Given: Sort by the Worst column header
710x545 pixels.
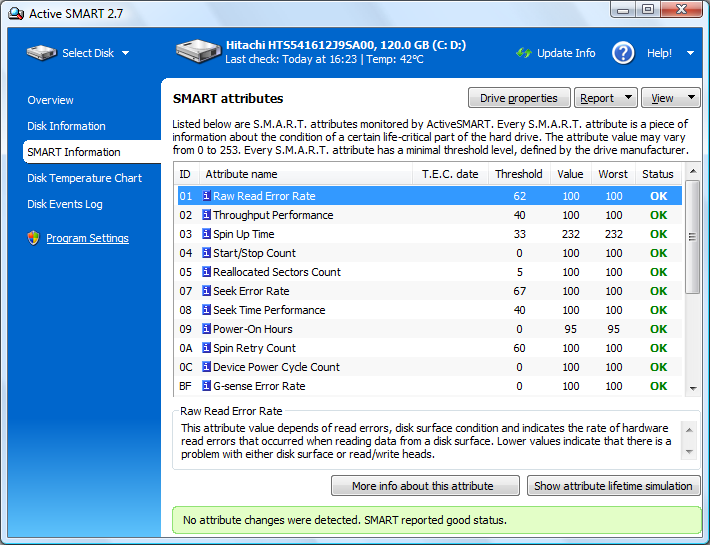Looking at the screenshot, I should 613,174.
